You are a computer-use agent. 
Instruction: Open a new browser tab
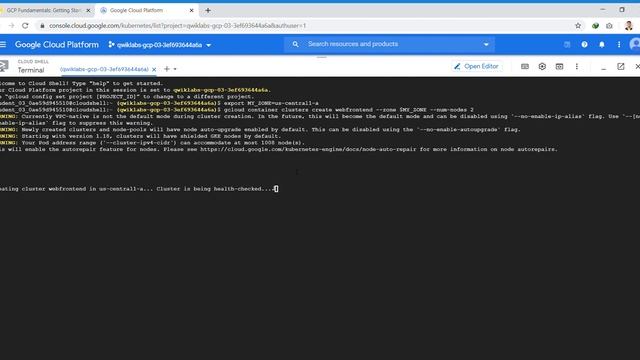tap(208, 11)
